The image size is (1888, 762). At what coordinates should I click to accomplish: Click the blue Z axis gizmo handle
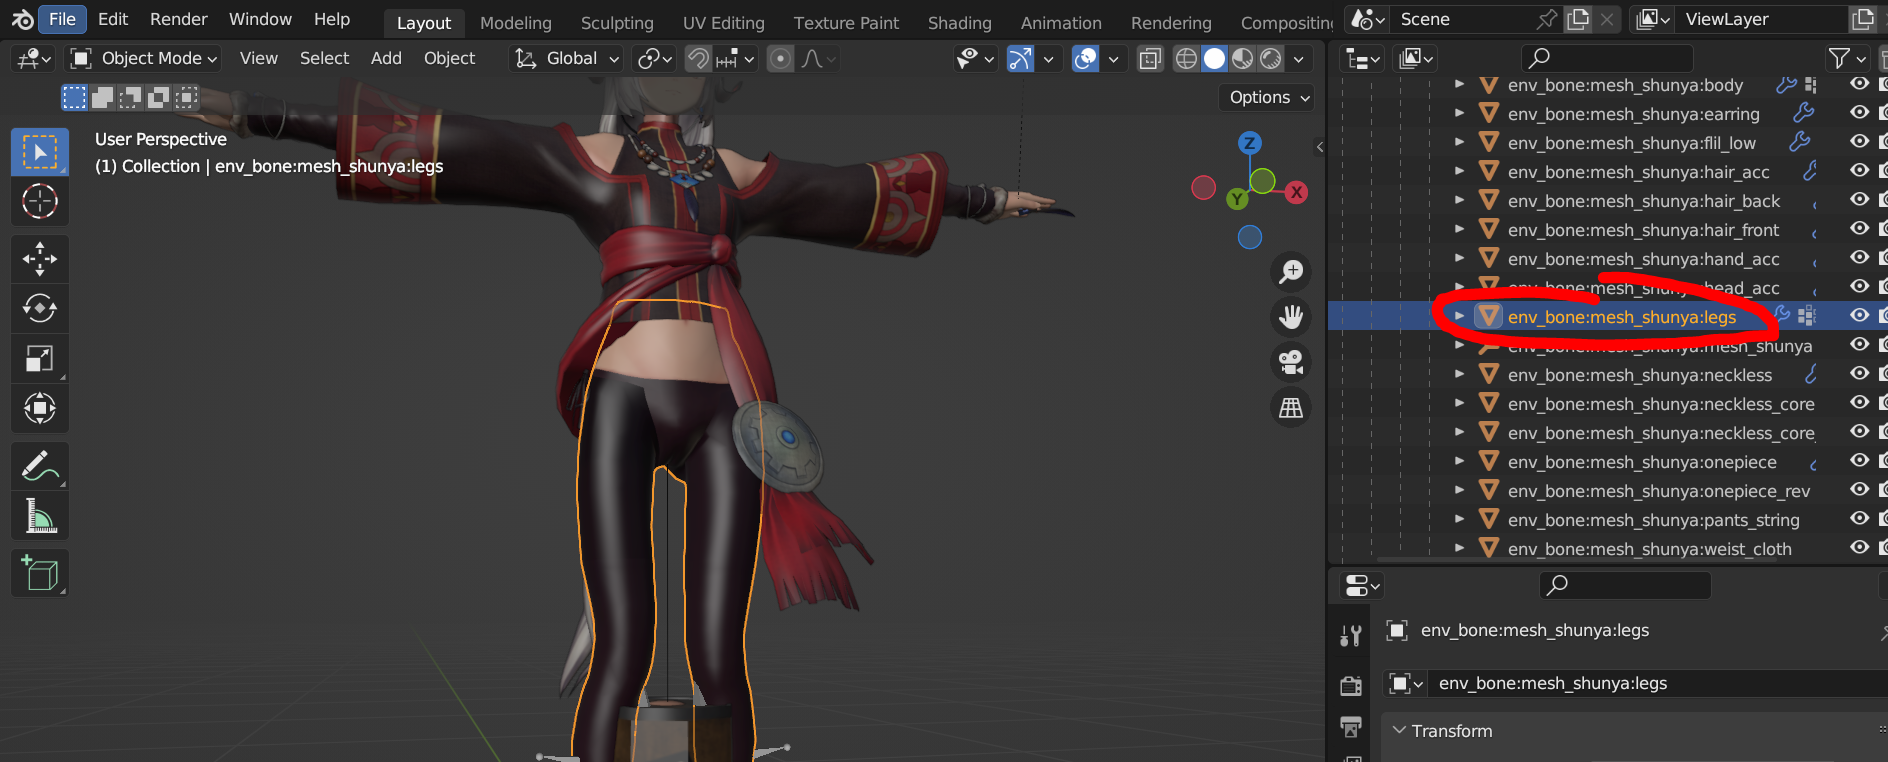pyautogui.click(x=1249, y=143)
